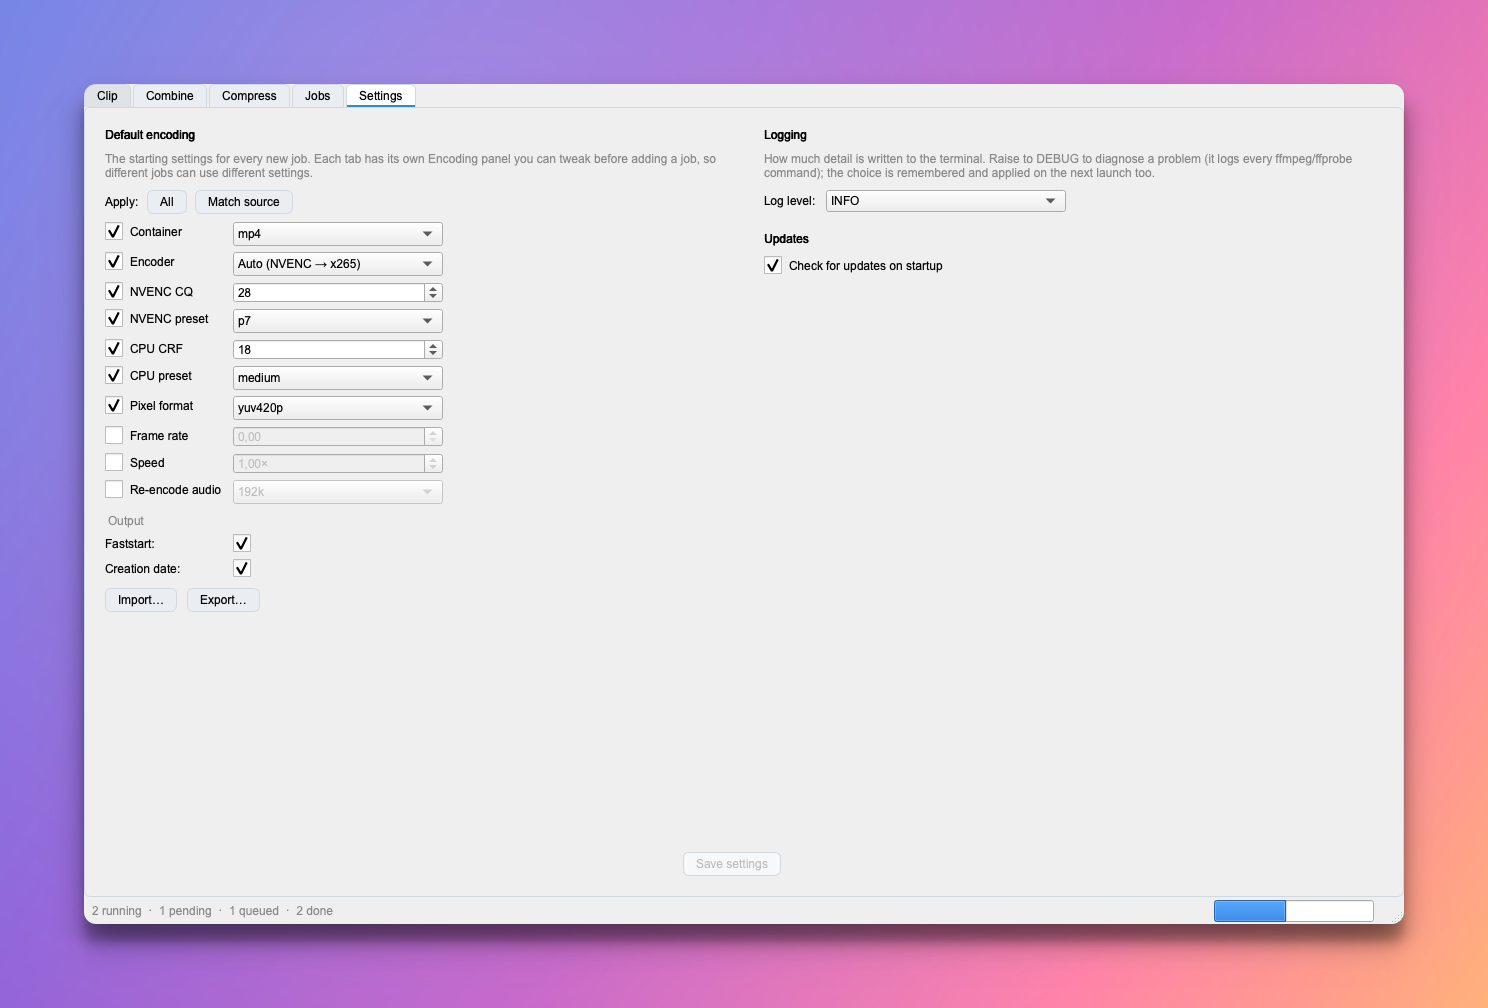Enable the Frame rate checkbox

coord(114,435)
